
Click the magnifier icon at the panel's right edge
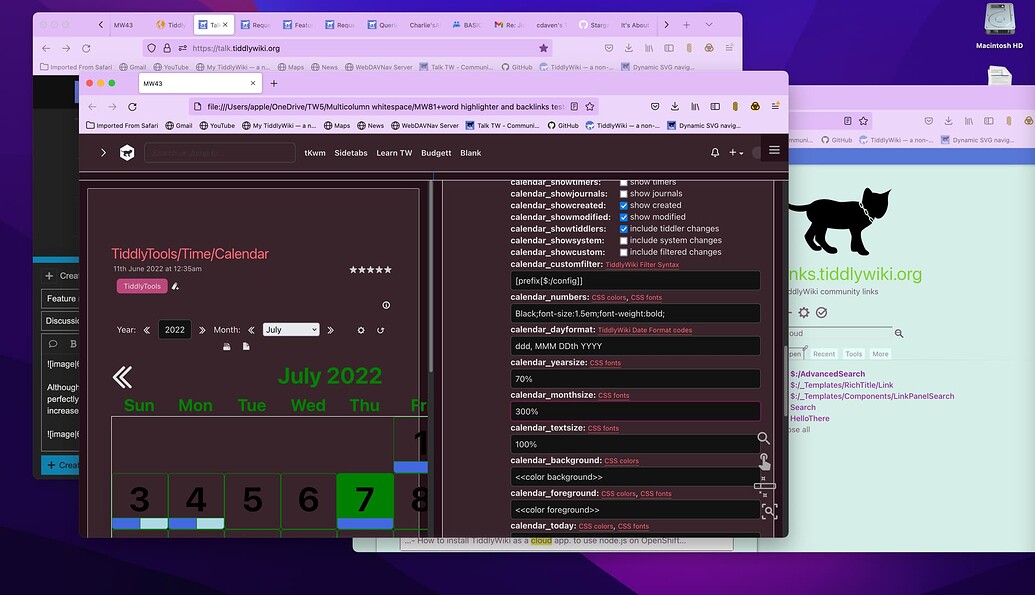763,438
